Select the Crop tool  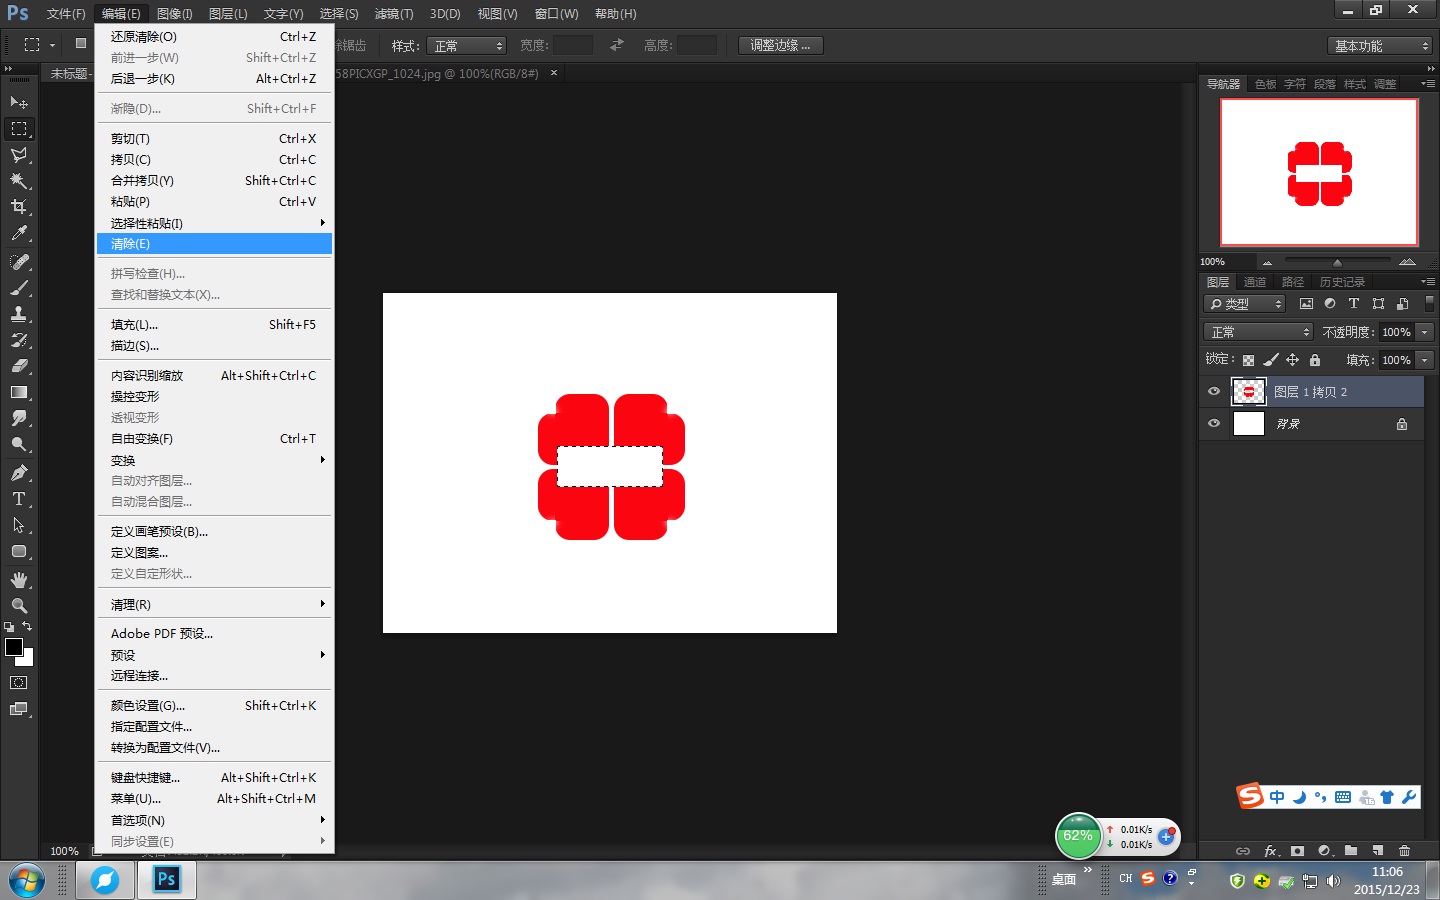point(19,207)
